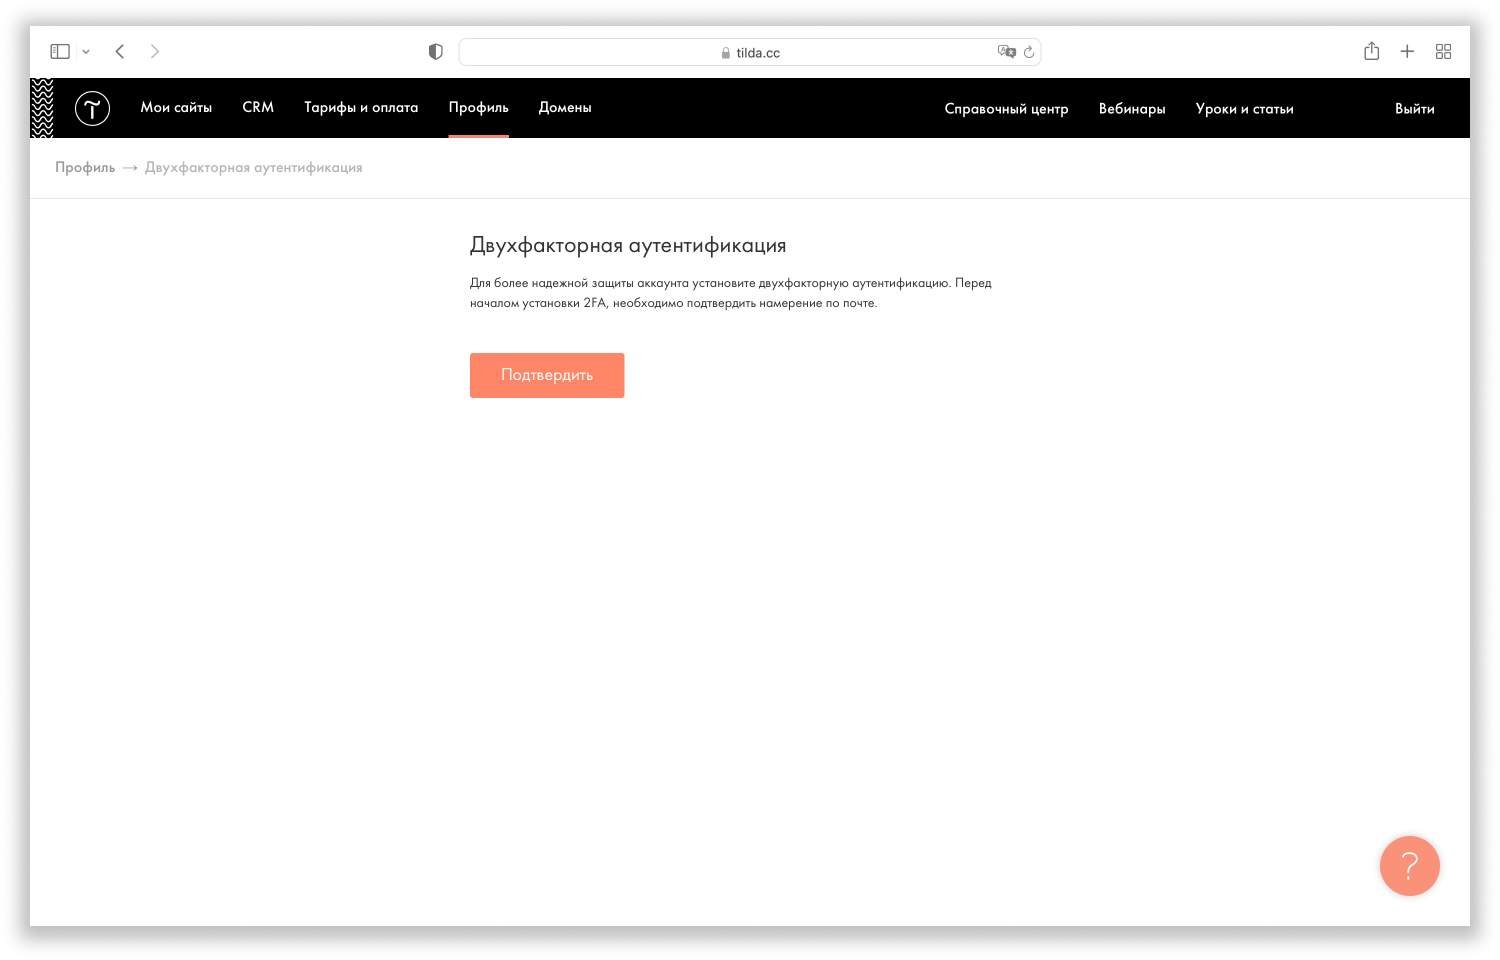Go to Тарифы и оплата
The image size is (1500, 960).
tap(361, 107)
